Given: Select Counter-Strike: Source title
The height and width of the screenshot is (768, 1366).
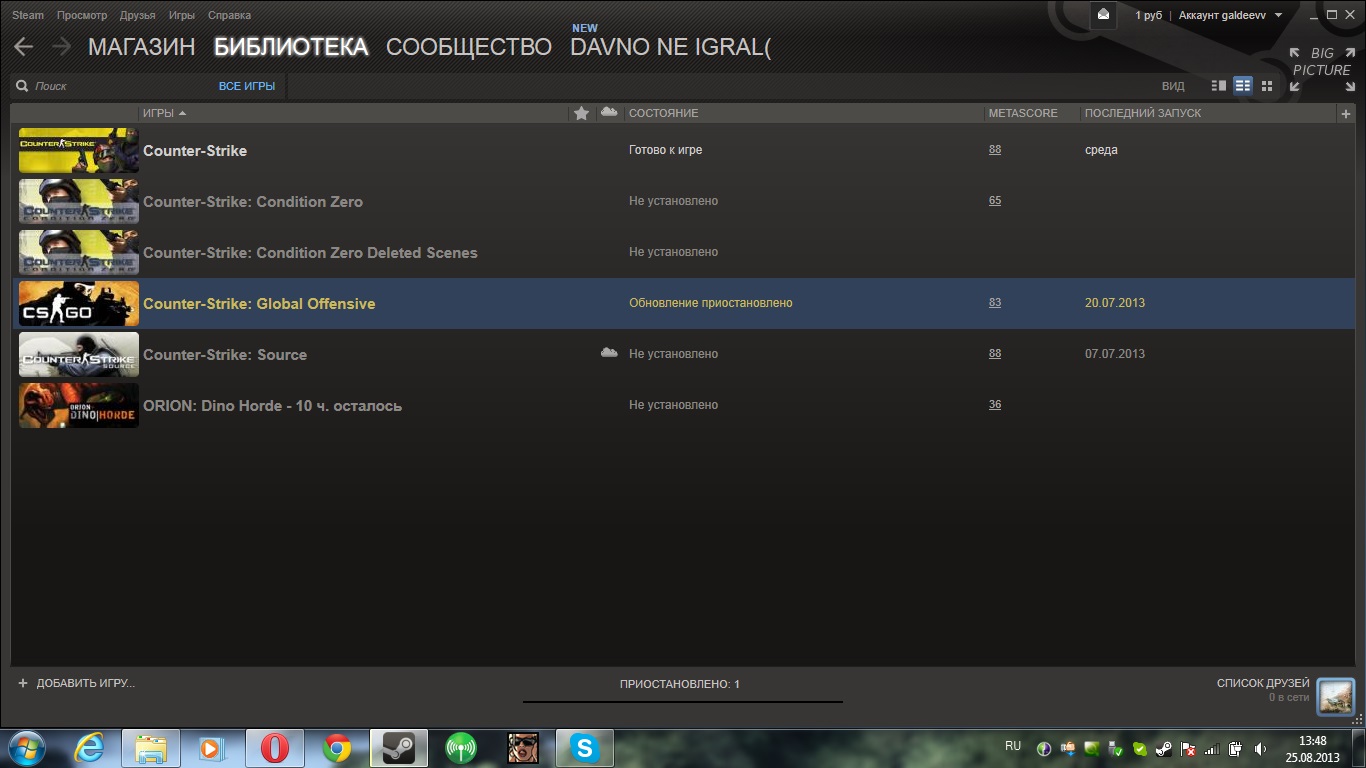Looking at the screenshot, I should (x=225, y=354).
